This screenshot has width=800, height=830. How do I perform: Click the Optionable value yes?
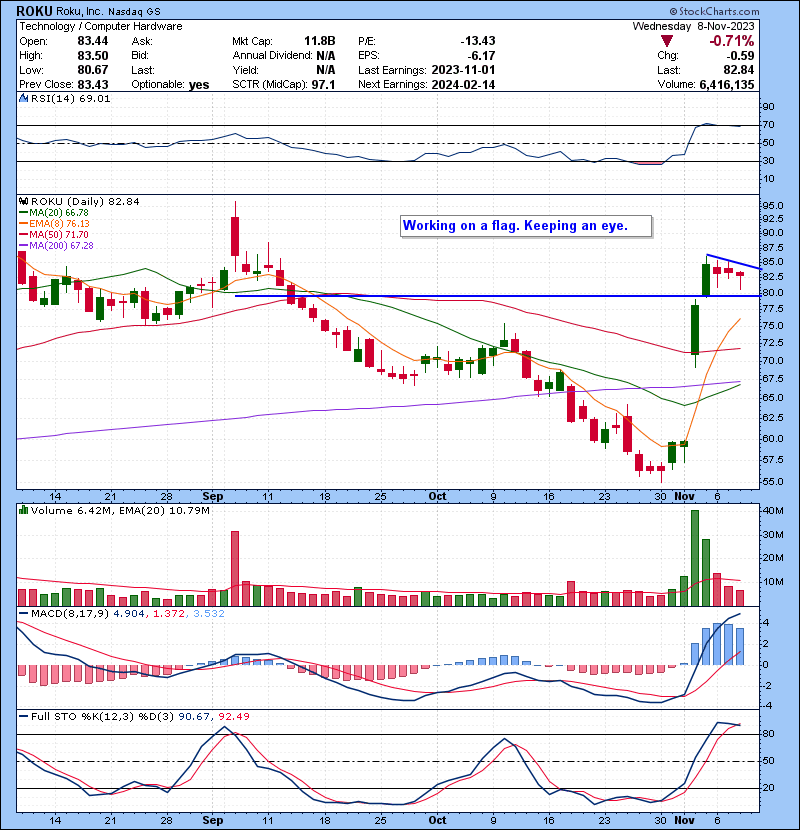pyautogui.click(x=199, y=85)
